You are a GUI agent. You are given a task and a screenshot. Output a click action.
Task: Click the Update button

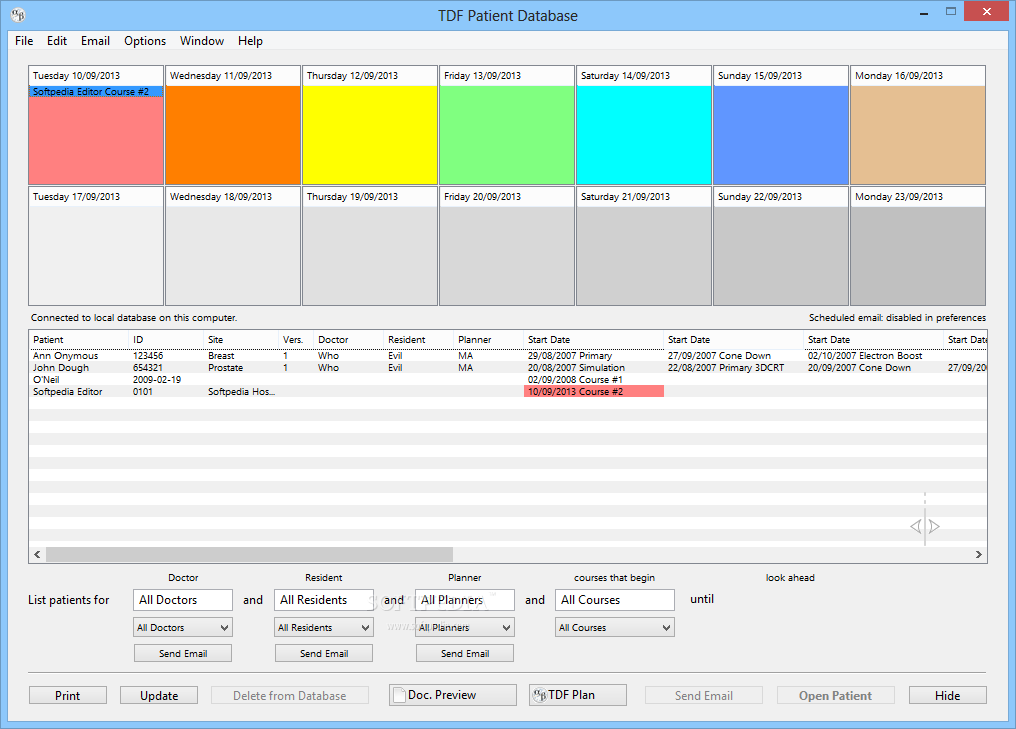point(159,695)
